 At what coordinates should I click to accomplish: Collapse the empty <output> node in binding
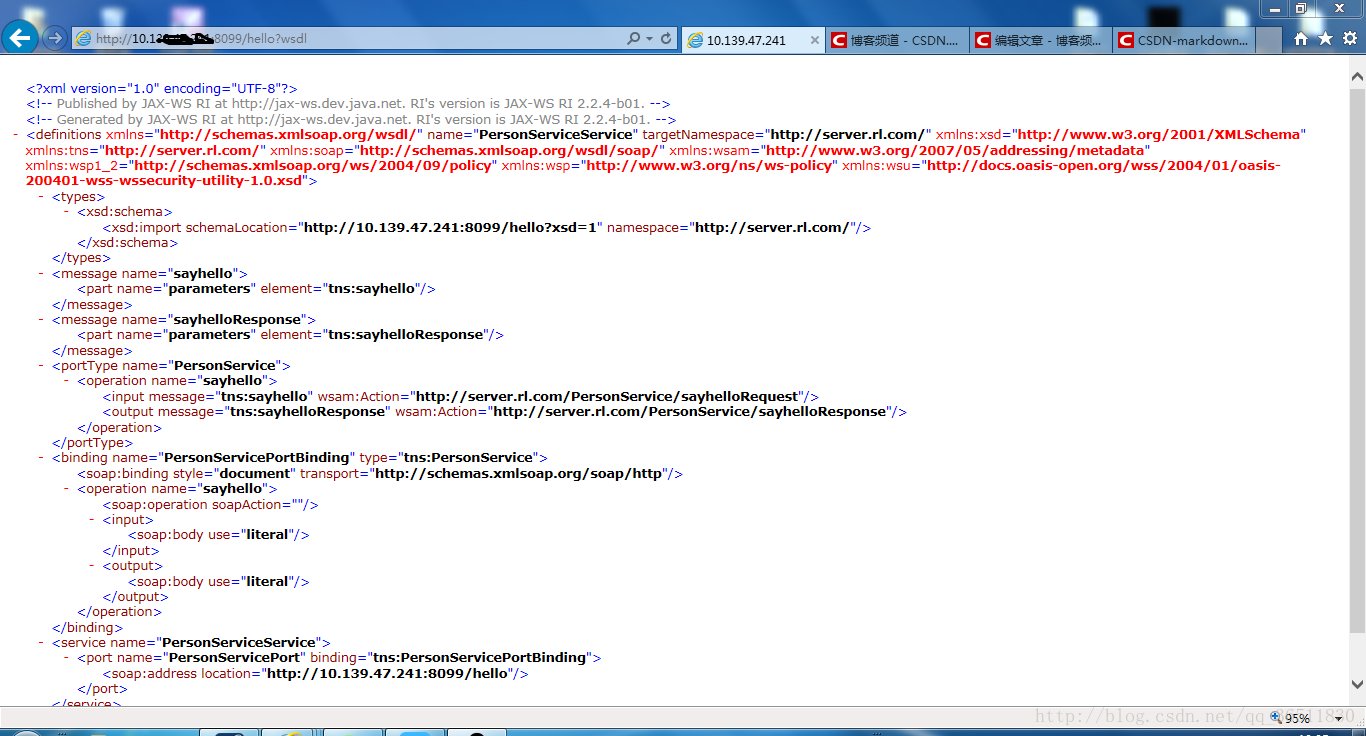(x=92, y=566)
